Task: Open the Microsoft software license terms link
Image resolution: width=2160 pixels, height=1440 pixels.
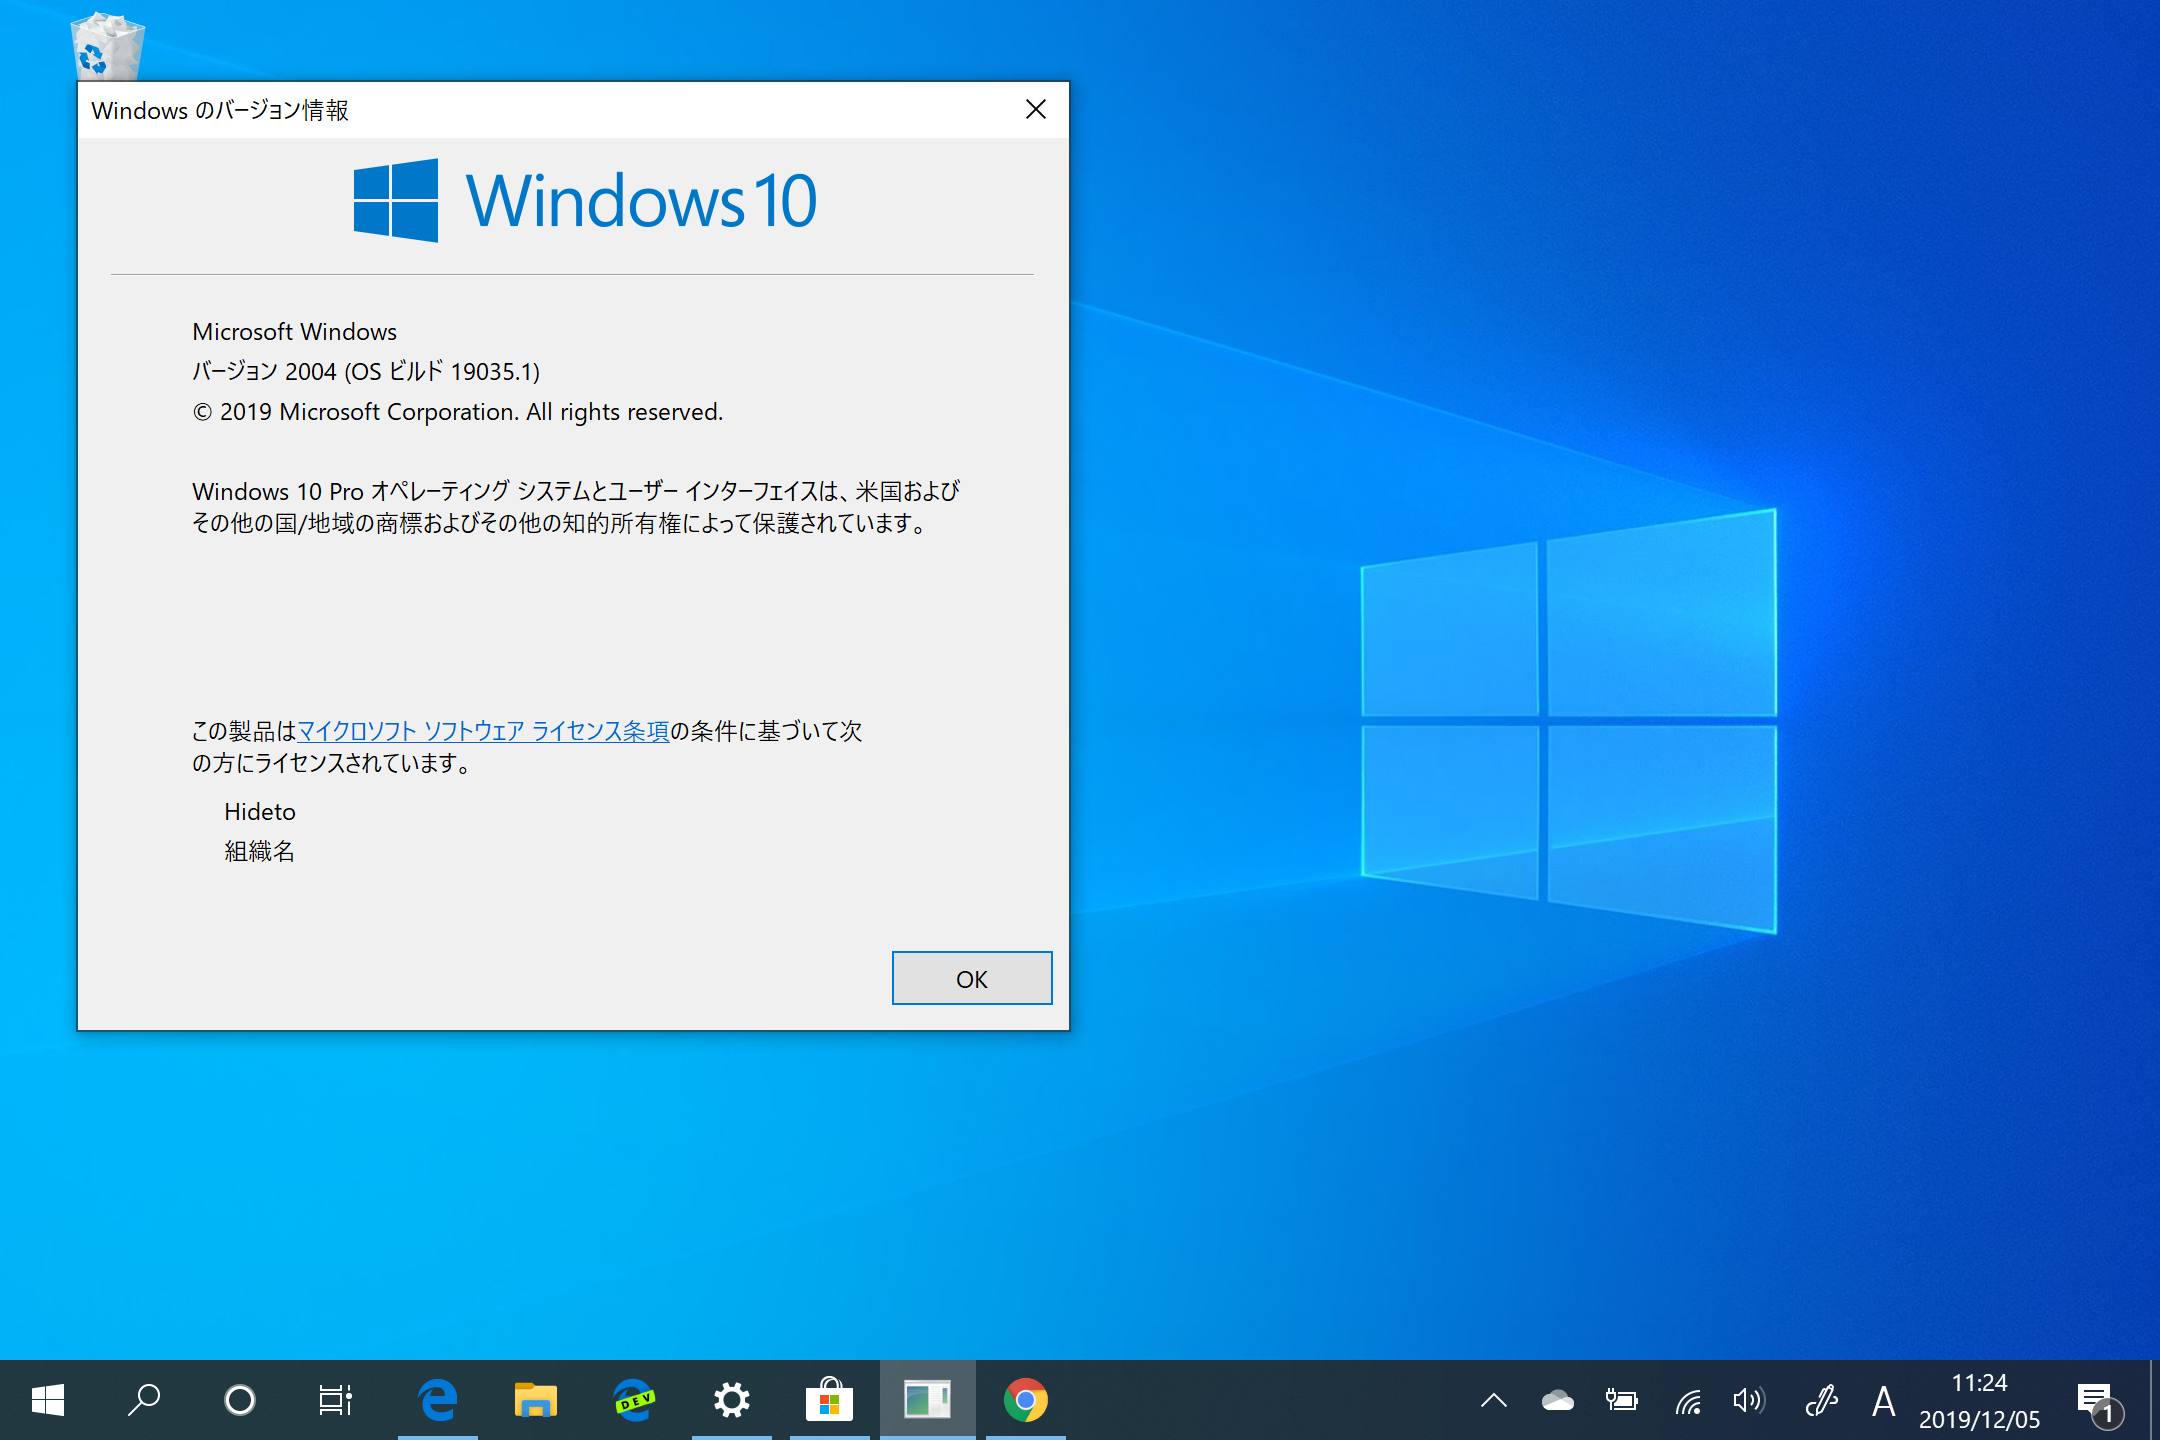Action: (483, 731)
